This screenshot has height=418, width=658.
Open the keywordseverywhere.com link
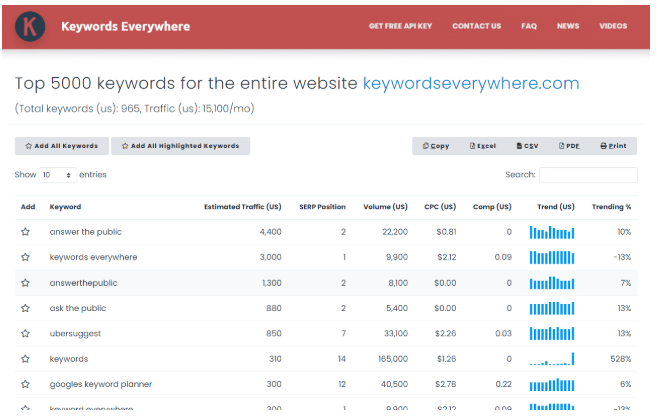[x=471, y=83]
